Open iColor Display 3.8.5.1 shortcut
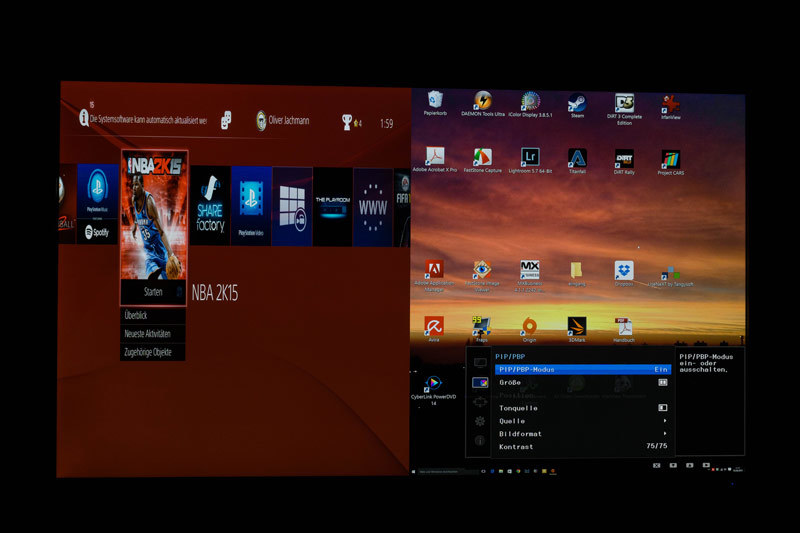Image resolution: width=800 pixels, height=533 pixels. pyautogui.click(x=530, y=104)
